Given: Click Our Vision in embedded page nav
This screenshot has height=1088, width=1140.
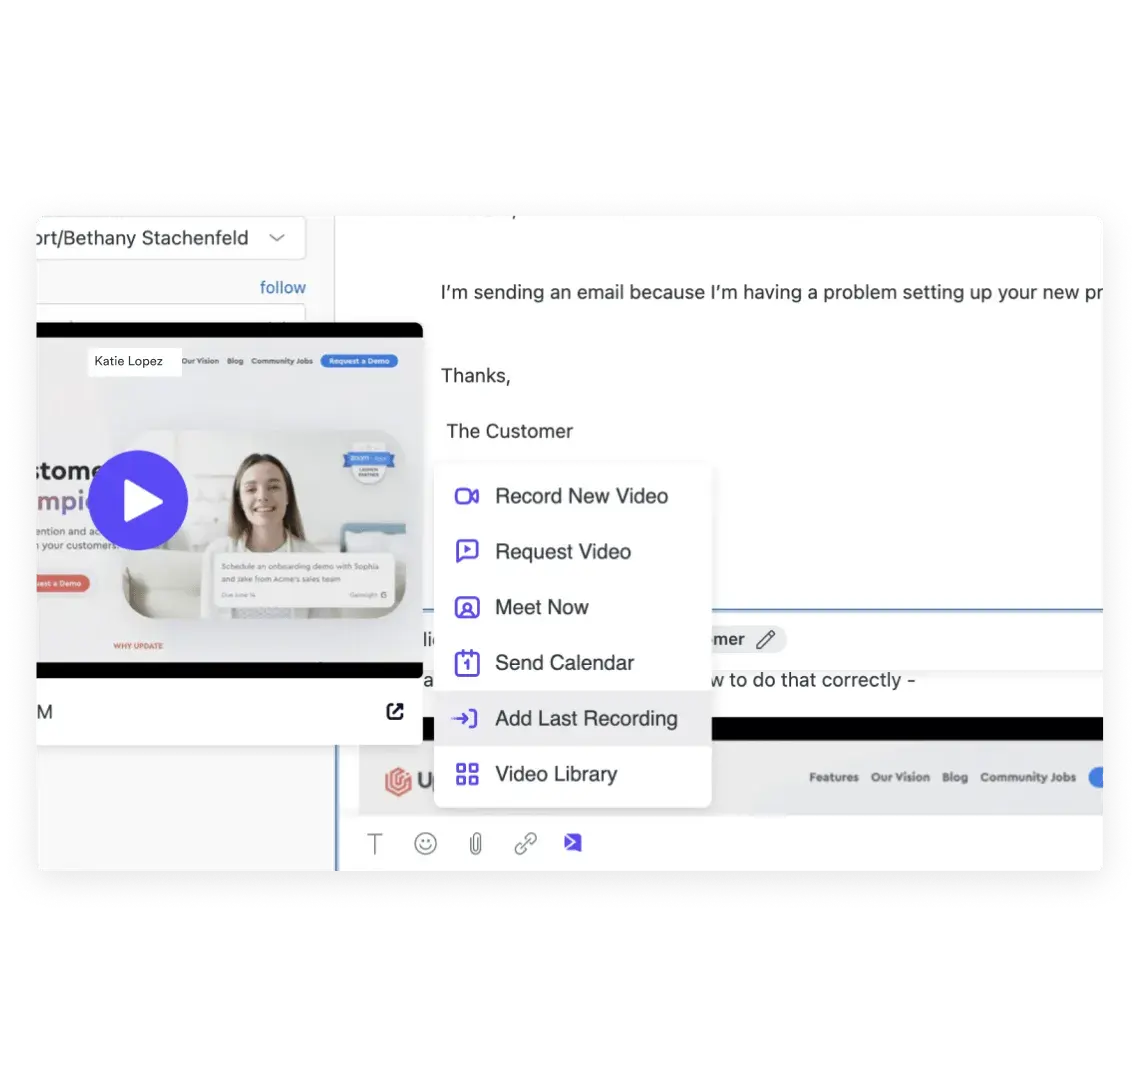Looking at the screenshot, I should click(900, 777).
